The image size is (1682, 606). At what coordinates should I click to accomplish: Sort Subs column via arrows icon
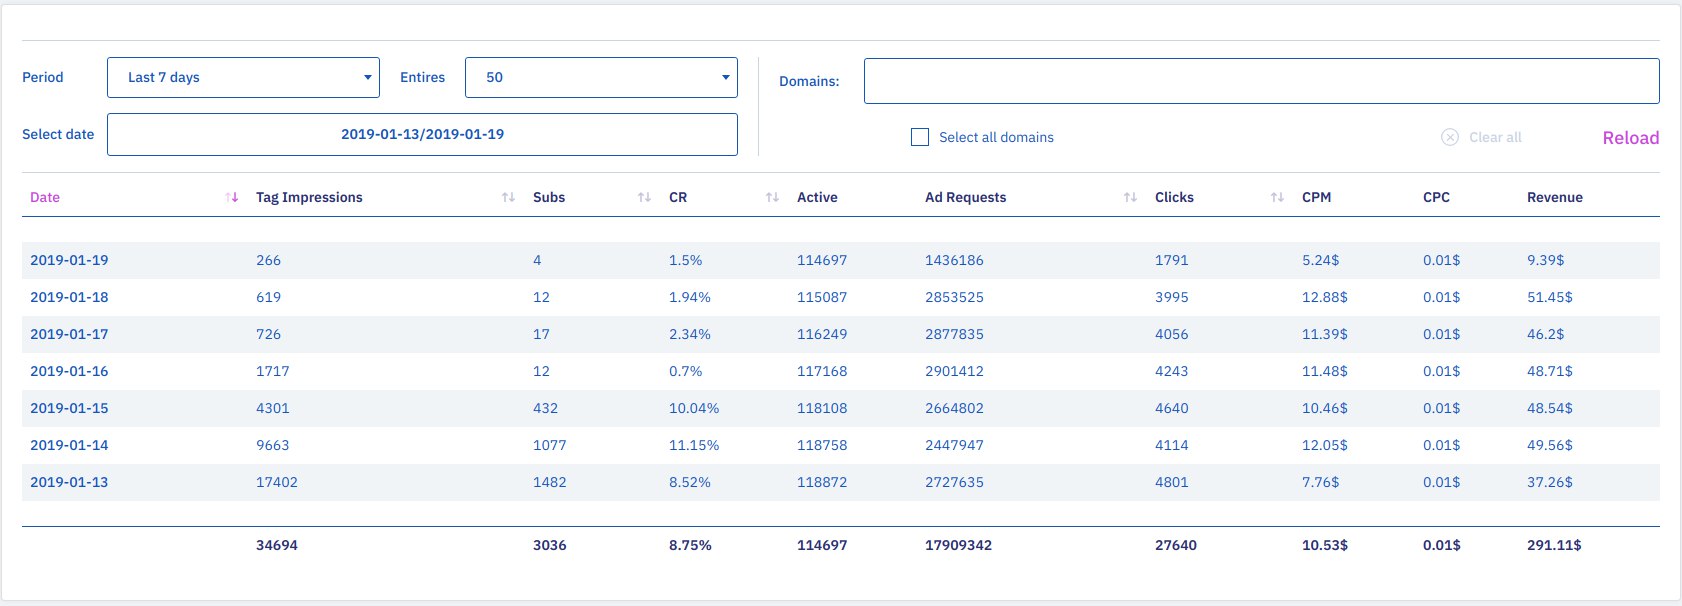pyautogui.click(x=644, y=197)
